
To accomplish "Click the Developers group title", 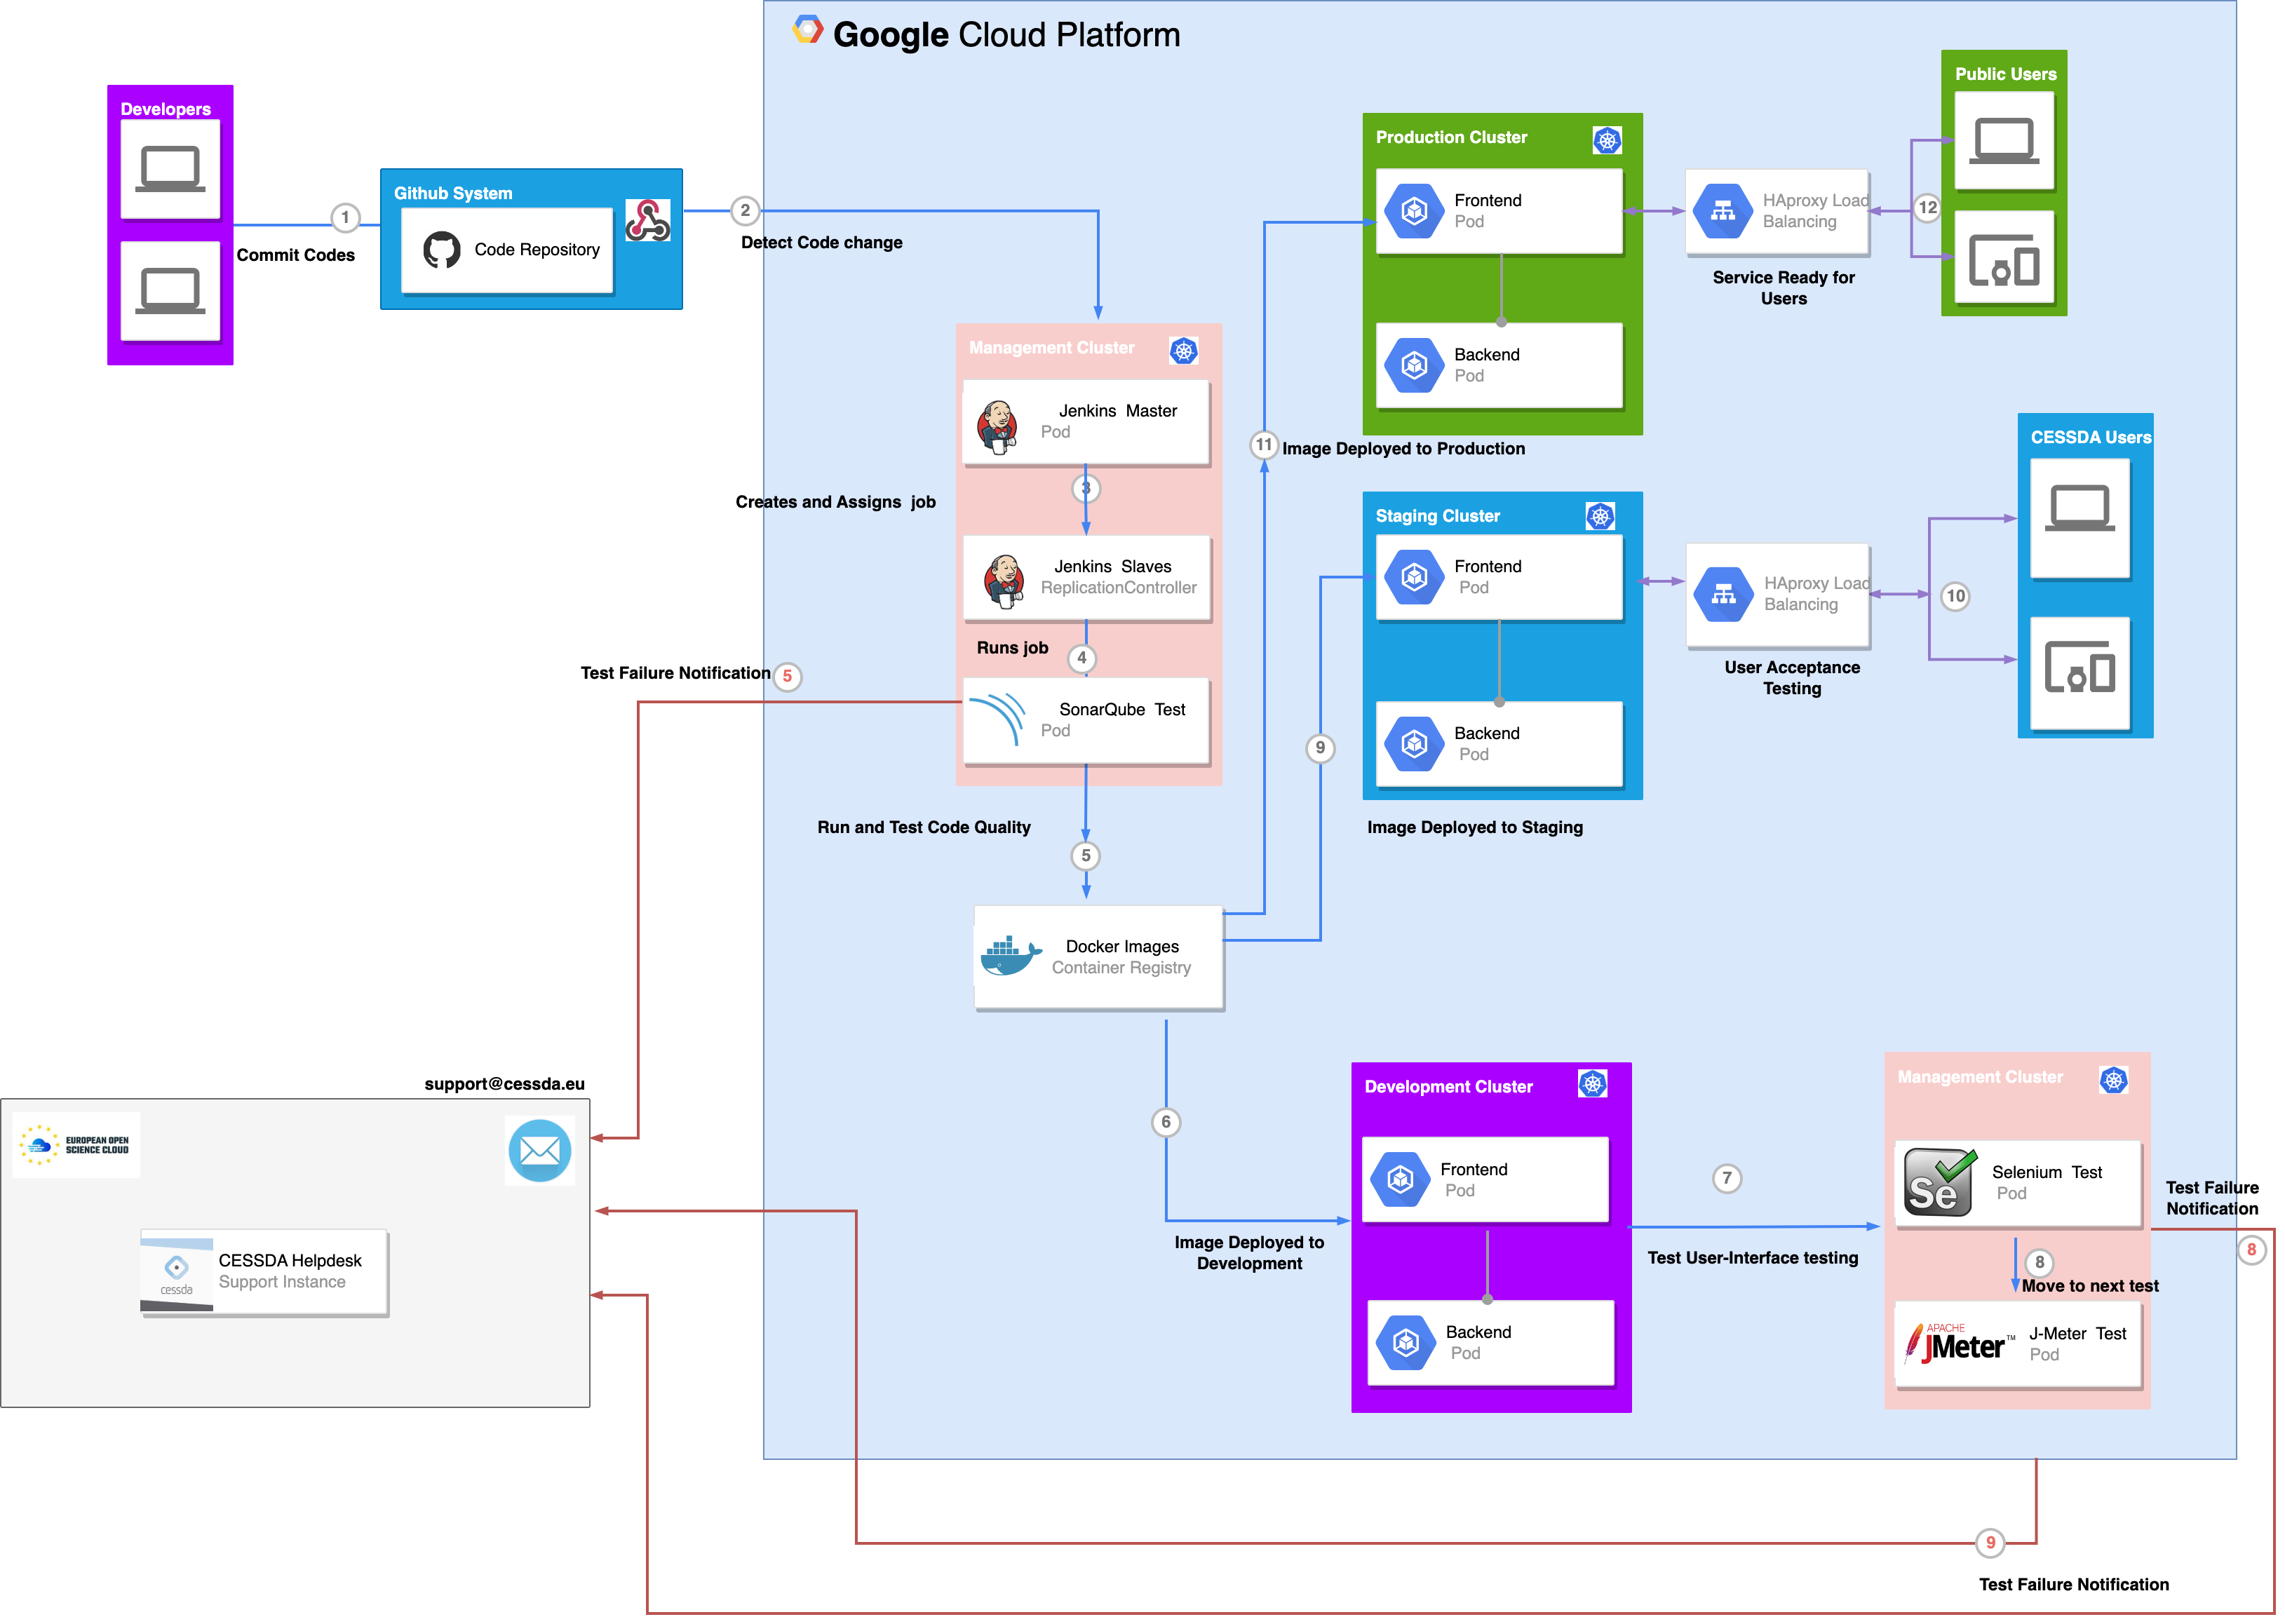I will (x=166, y=109).
